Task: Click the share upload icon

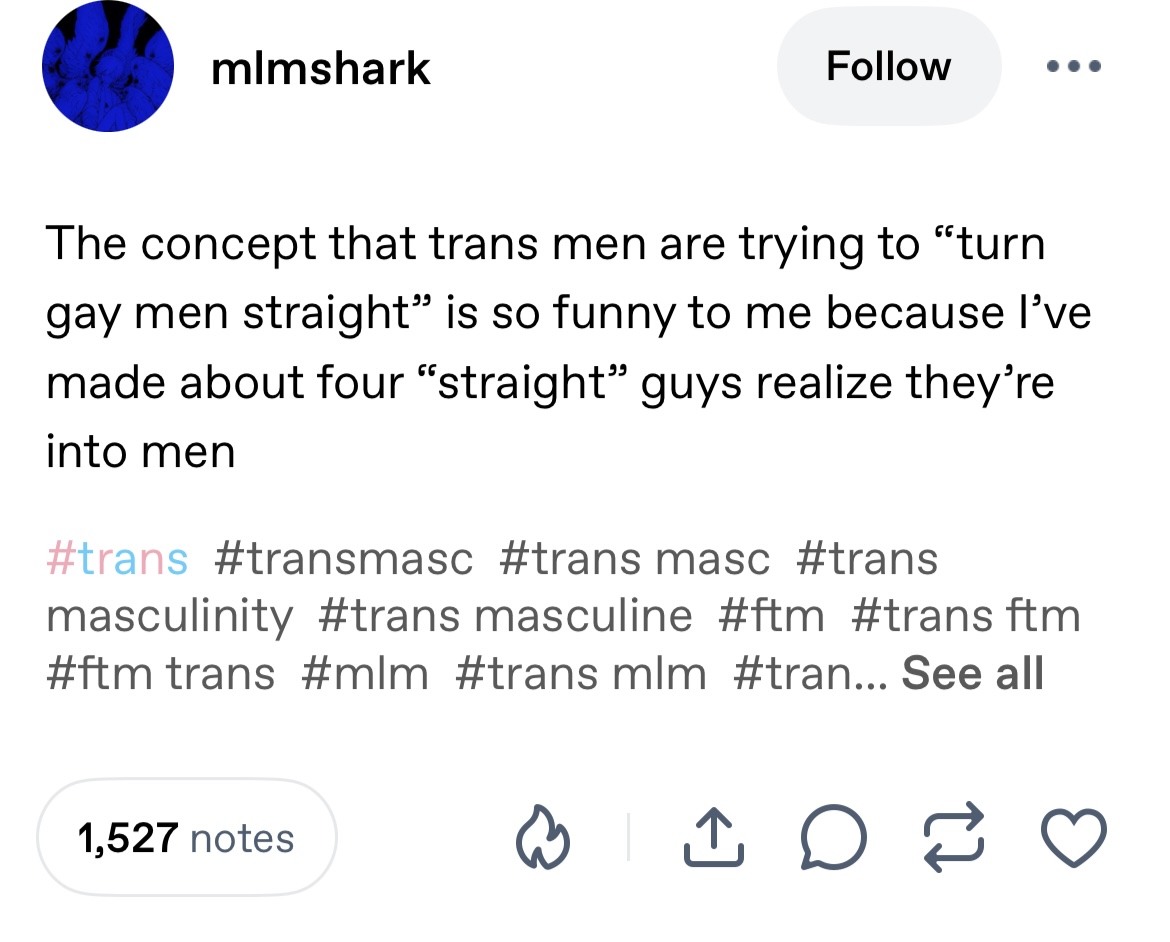Action: [713, 837]
